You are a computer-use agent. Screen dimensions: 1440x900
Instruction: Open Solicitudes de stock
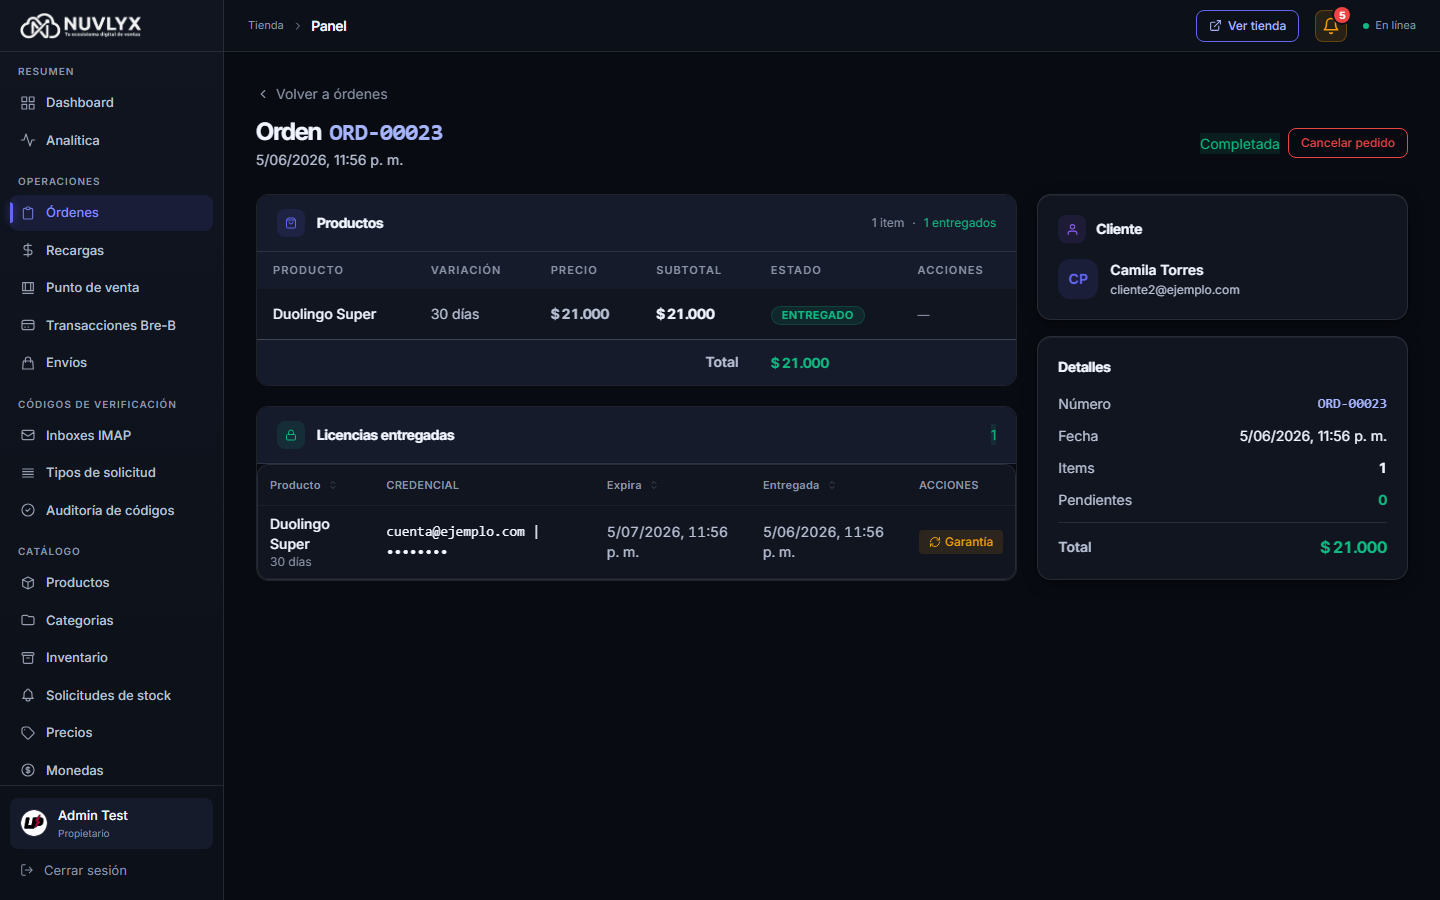tap(111, 696)
